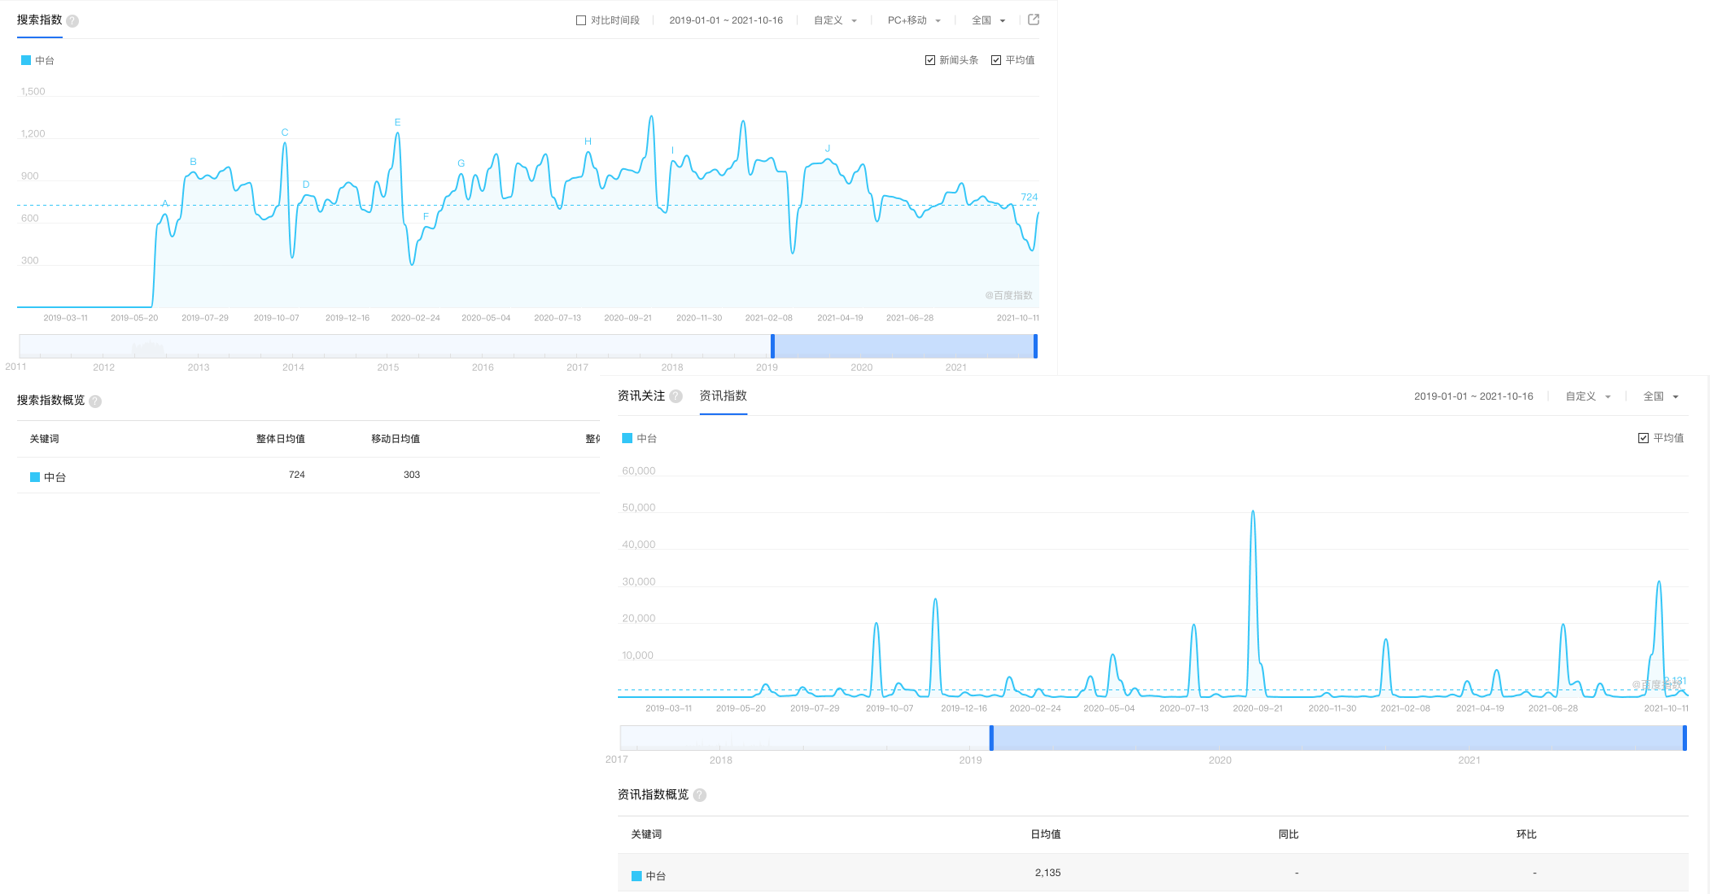Click the date range in search index header
This screenshot has width=1710, height=894.
[x=726, y=20]
